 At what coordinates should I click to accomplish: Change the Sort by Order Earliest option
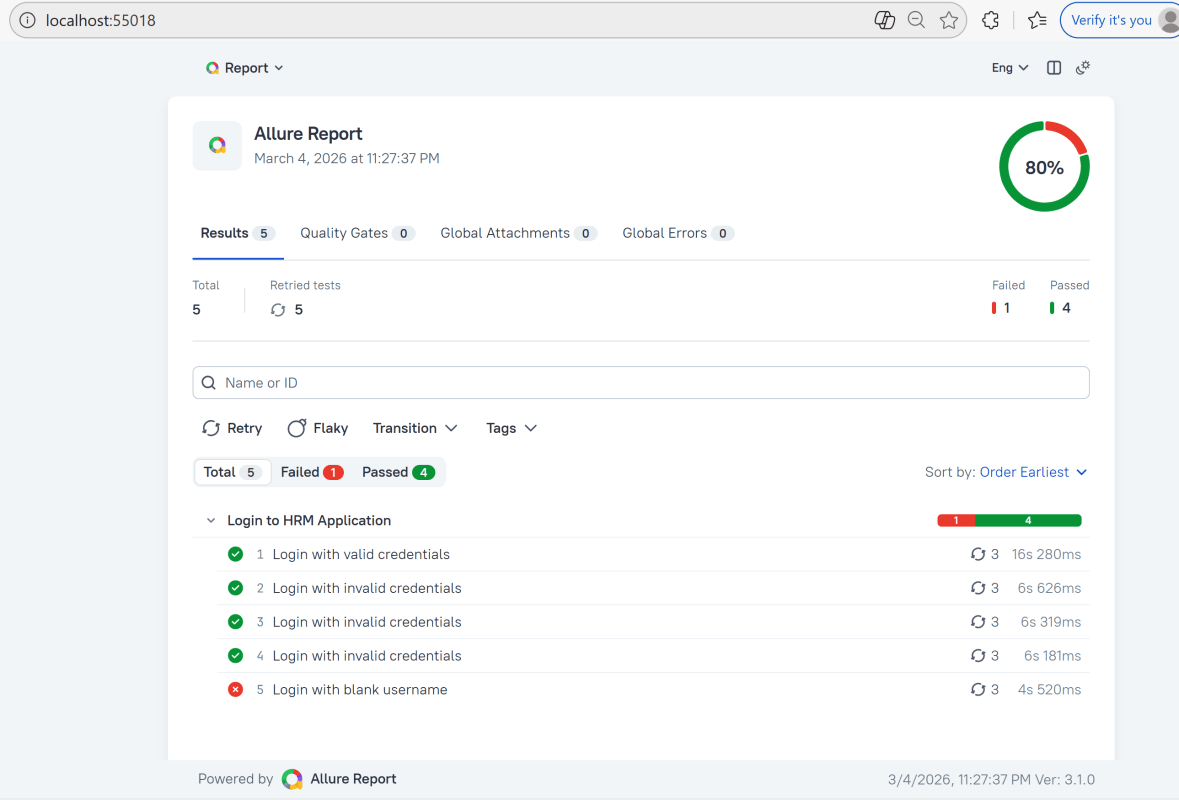(x=1032, y=472)
